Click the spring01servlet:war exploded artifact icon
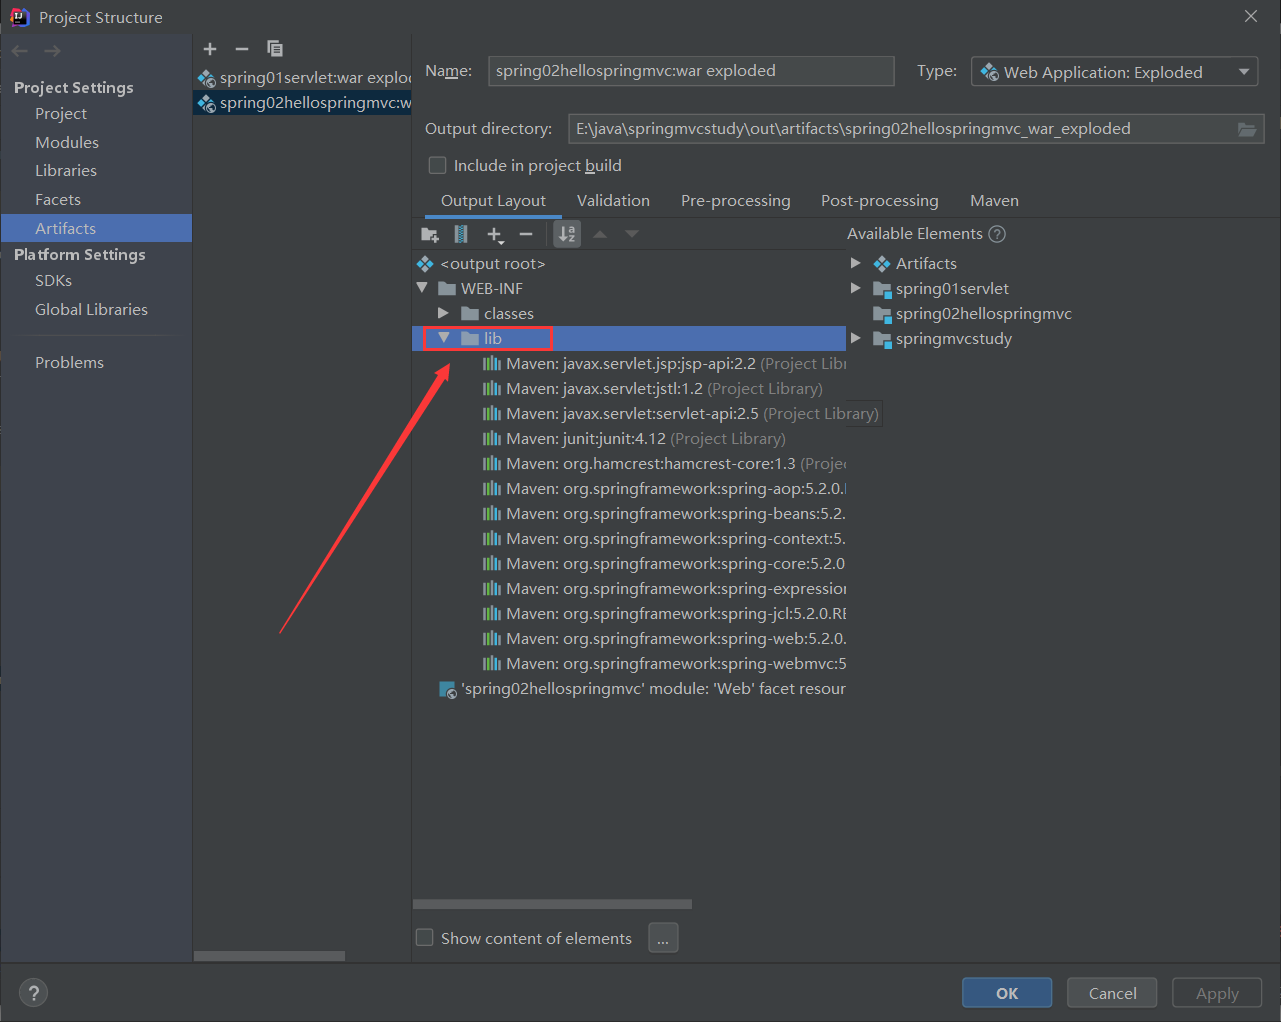The width and height of the screenshot is (1281, 1022). [x=207, y=78]
